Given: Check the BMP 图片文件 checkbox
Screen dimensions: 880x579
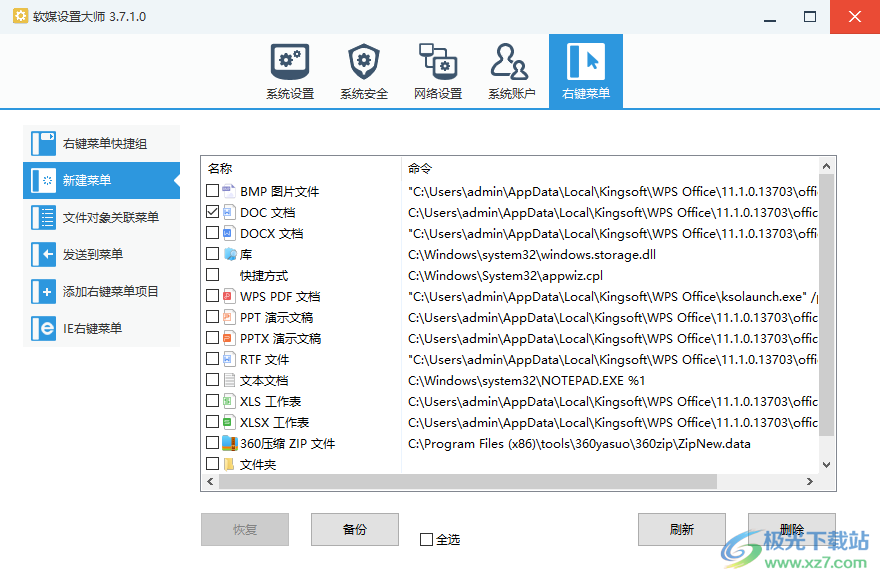Looking at the screenshot, I should pyautogui.click(x=212, y=191).
